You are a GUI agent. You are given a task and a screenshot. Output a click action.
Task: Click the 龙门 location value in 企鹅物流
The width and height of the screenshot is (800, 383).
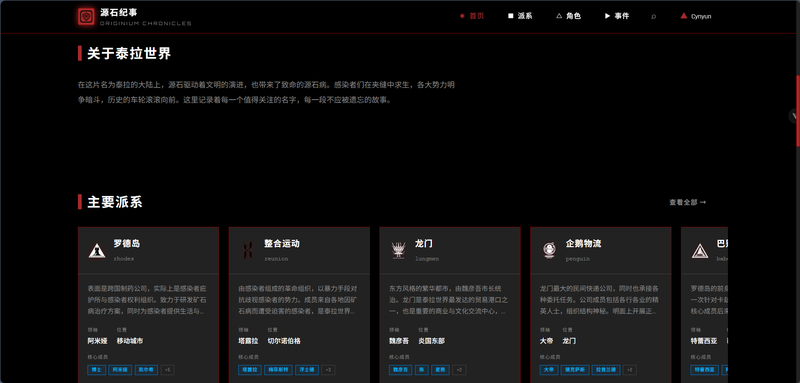point(569,341)
